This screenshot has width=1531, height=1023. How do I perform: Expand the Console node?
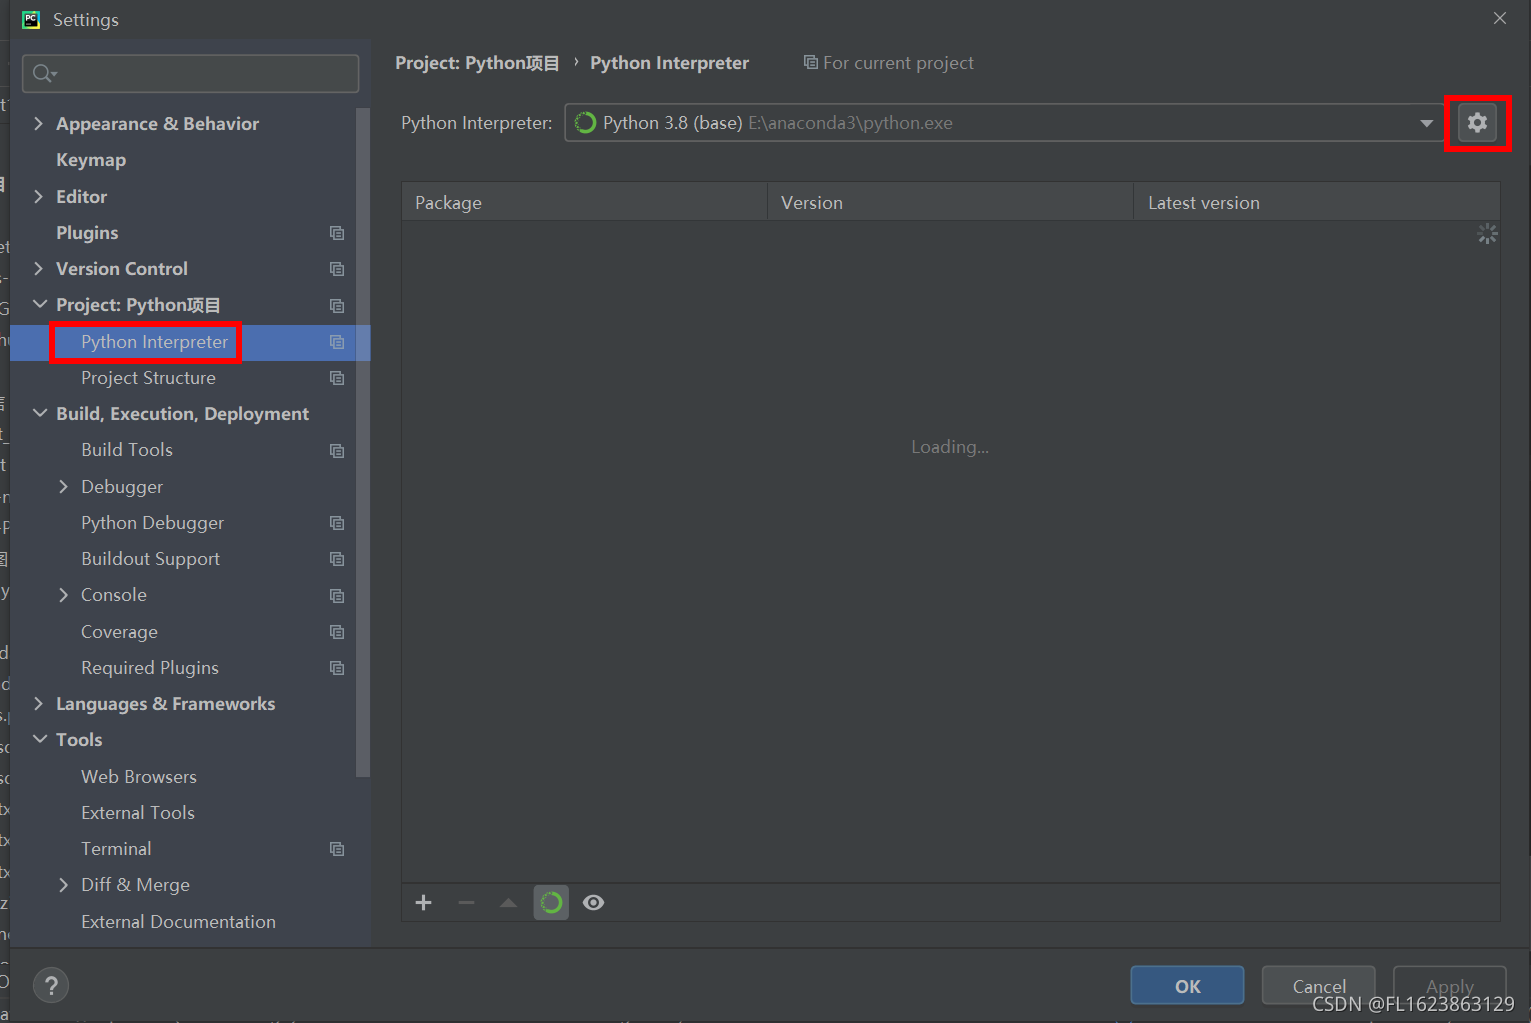coord(63,594)
